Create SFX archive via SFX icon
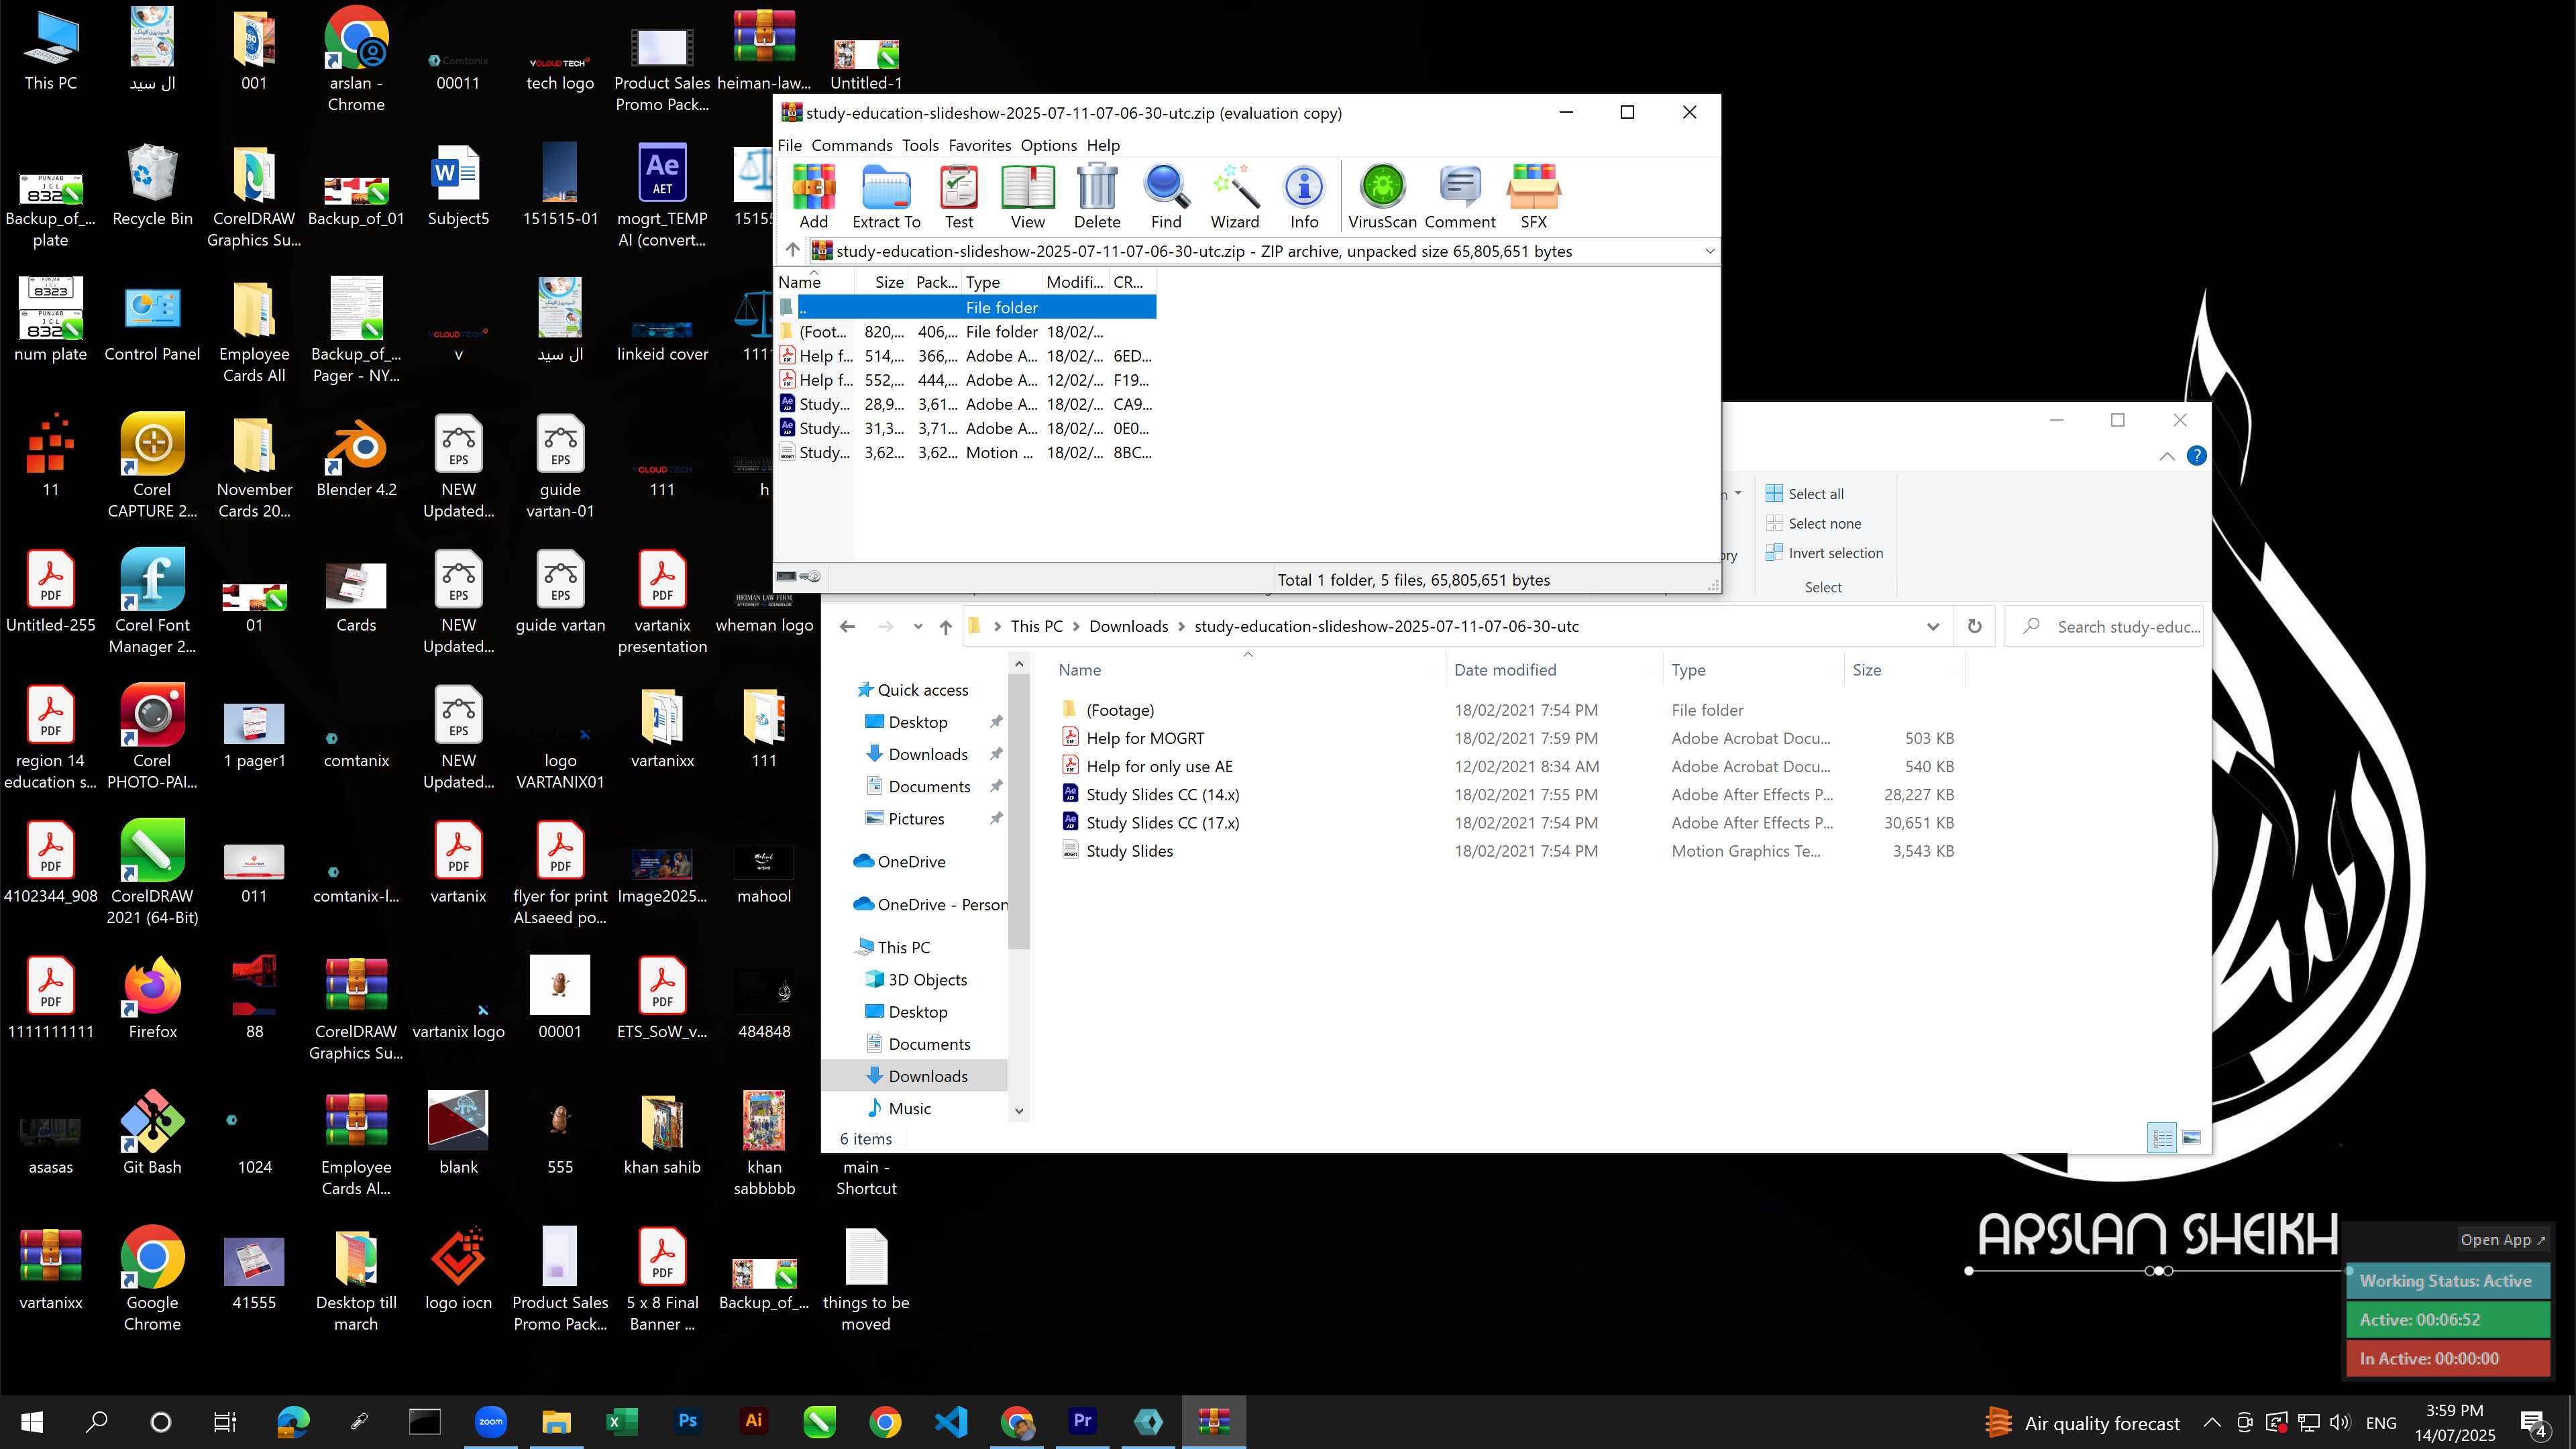2576x1449 pixels. tap(1533, 197)
